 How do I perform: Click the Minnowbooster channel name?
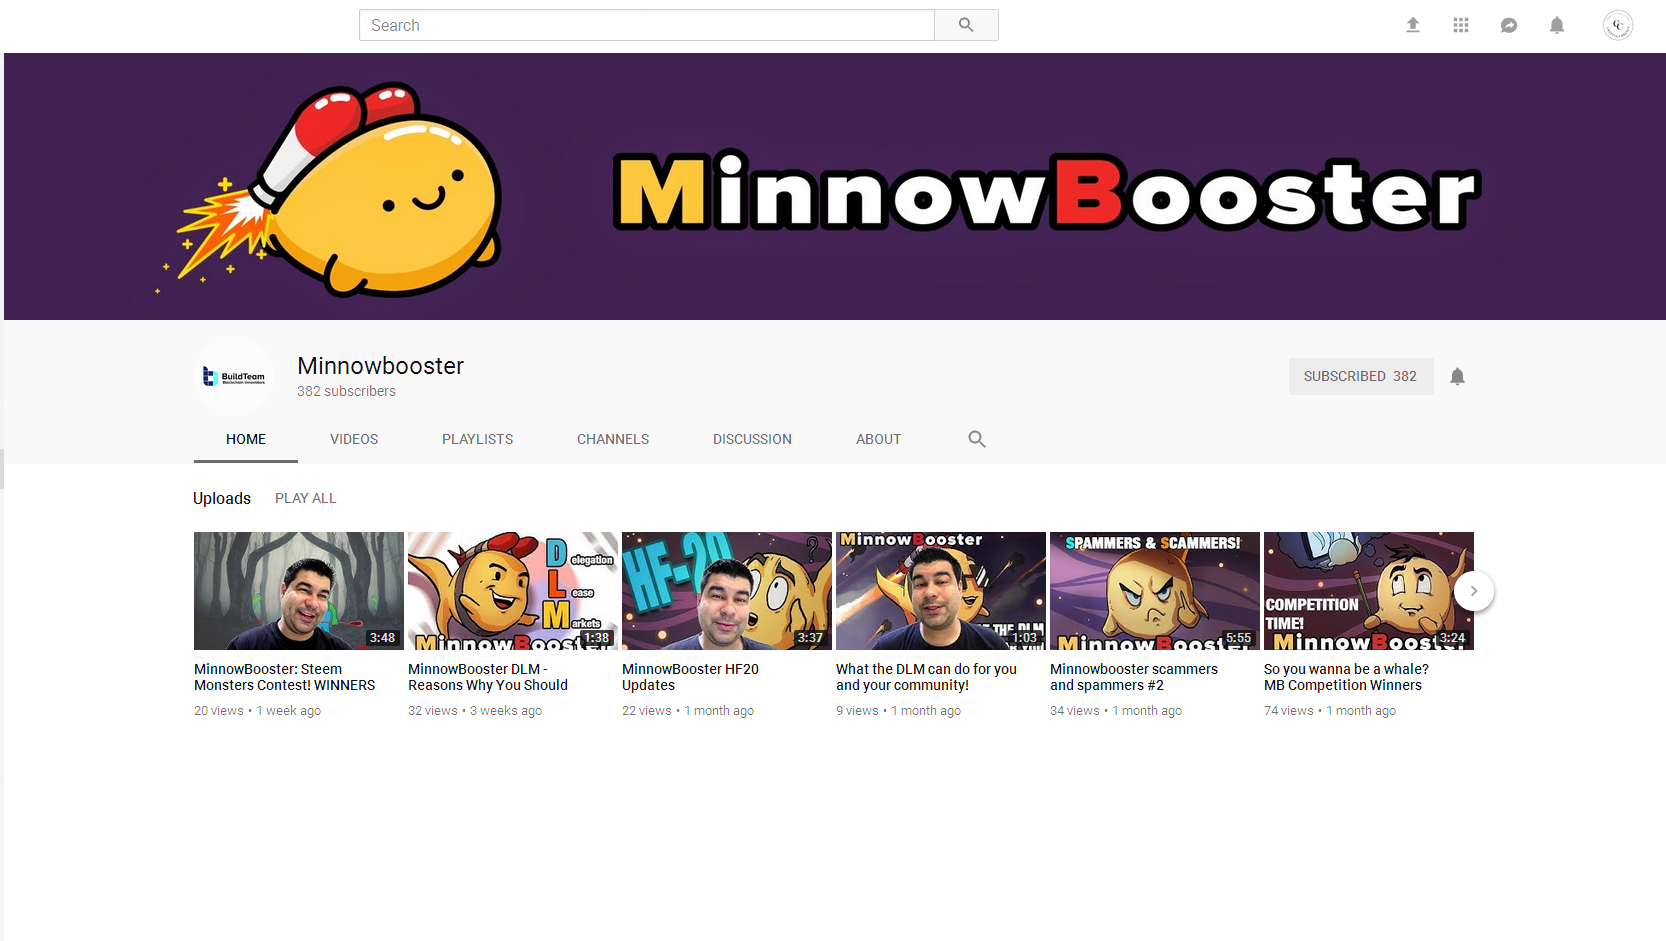(x=380, y=366)
